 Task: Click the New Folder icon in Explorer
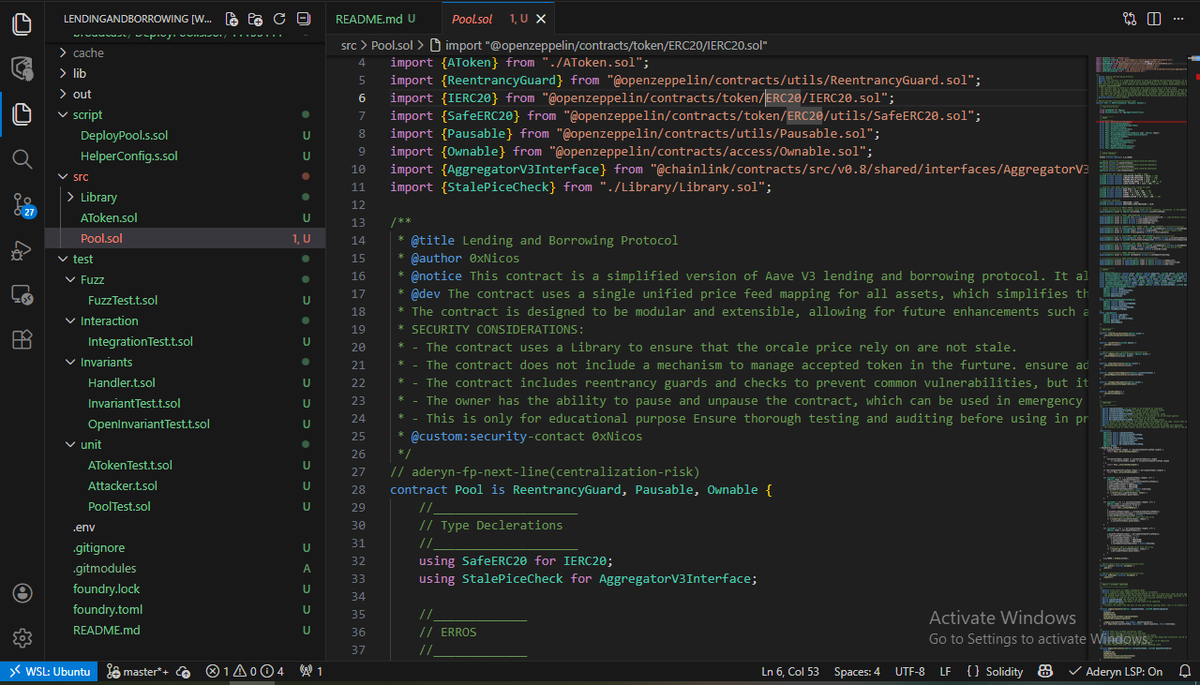[255, 19]
